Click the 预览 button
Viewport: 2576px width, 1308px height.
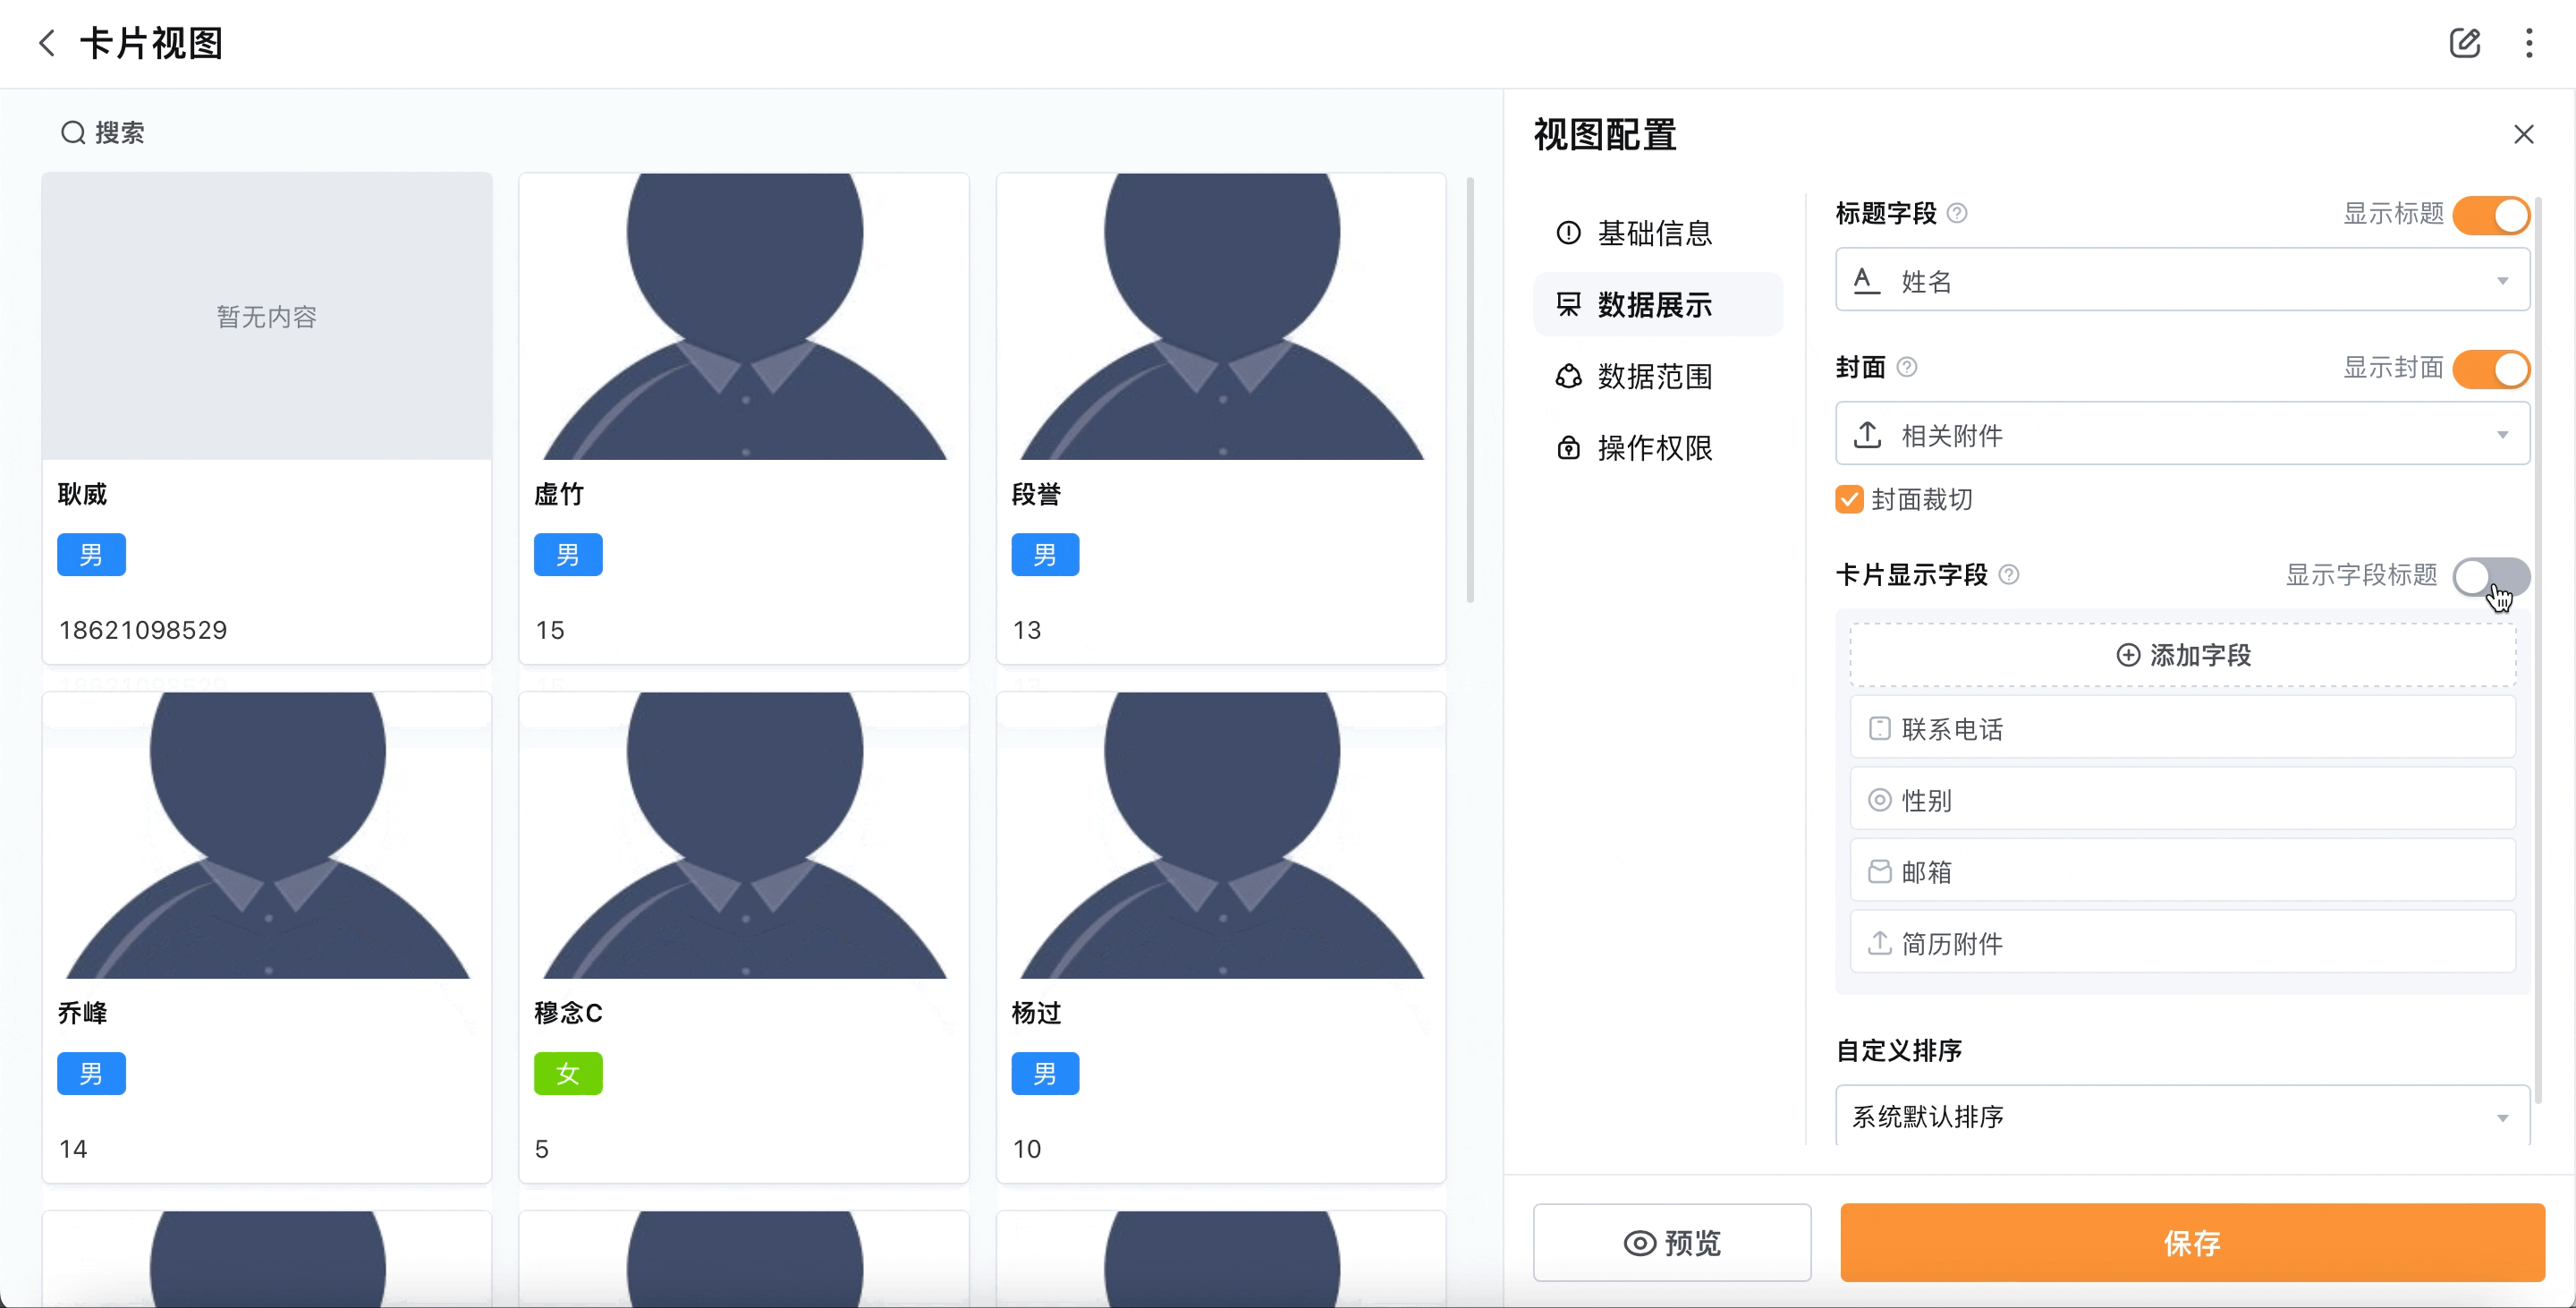(1672, 1243)
